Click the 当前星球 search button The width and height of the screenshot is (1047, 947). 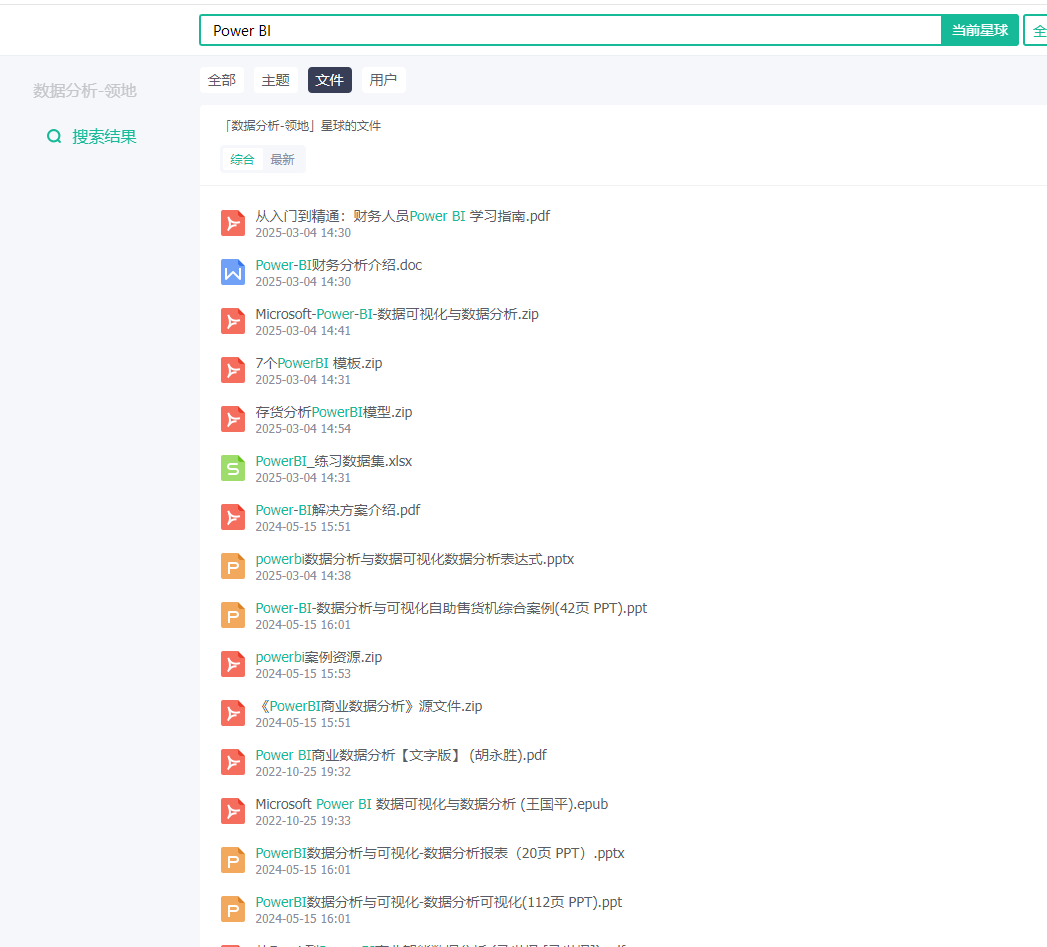click(980, 30)
